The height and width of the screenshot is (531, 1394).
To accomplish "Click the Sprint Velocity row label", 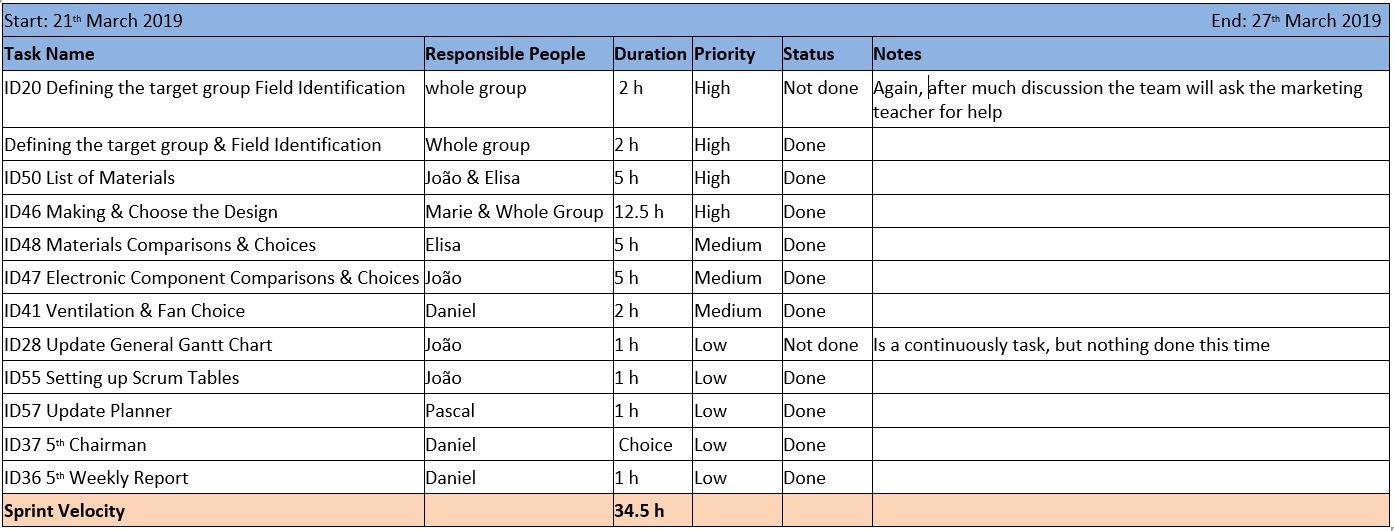I will [65, 511].
